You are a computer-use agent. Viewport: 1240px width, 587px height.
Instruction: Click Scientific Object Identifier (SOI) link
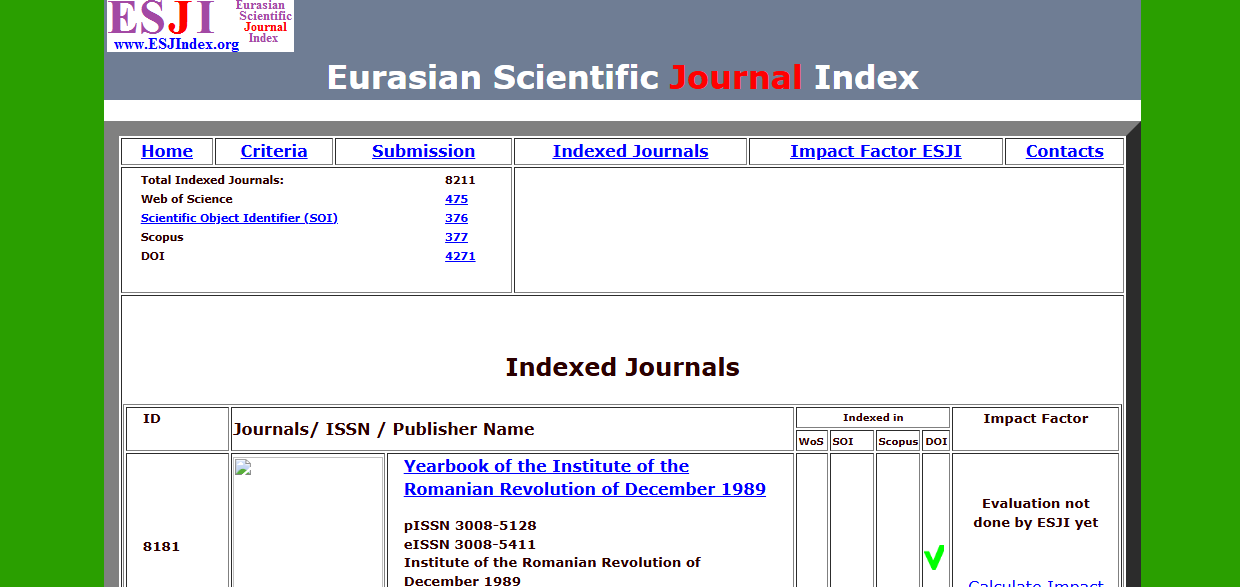coord(239,218)
